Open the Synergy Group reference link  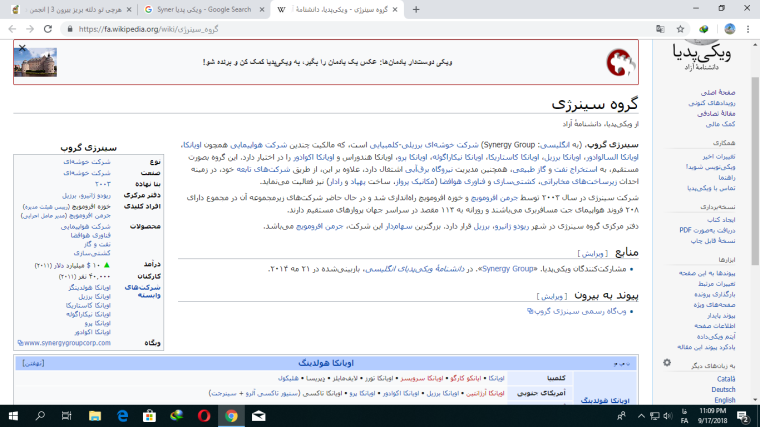click(x=507, y=269)
